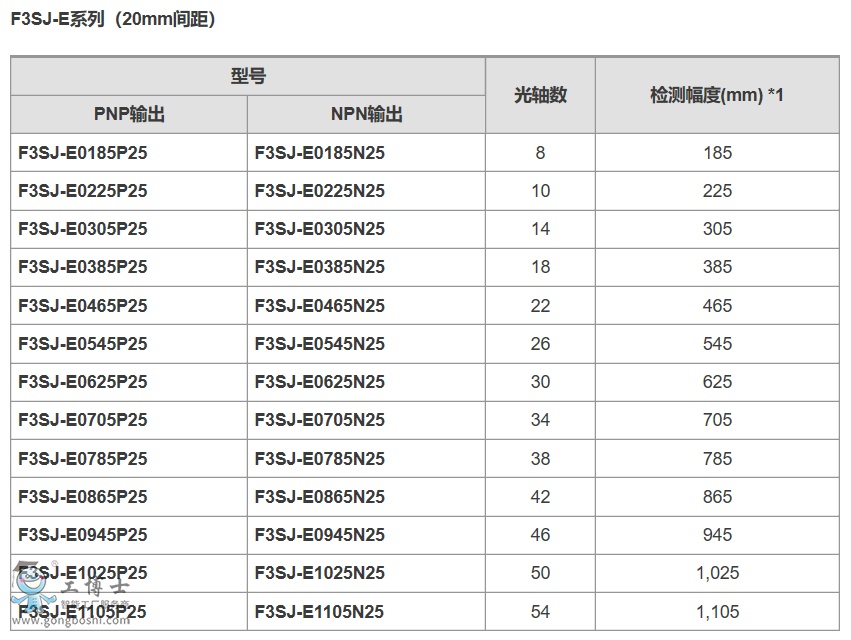Click the 型号 header cell
Viewport: 851px width, 640px height.
click(248, 77)
